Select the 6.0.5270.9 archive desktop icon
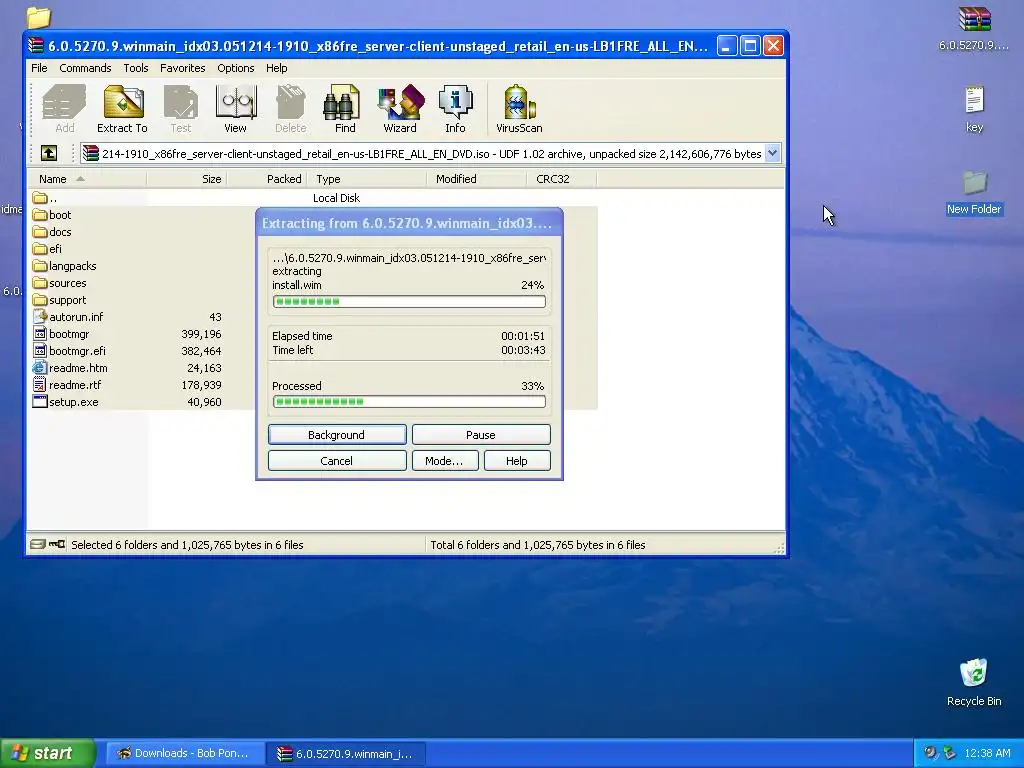 pyautogui.click(x=974, y=28)
